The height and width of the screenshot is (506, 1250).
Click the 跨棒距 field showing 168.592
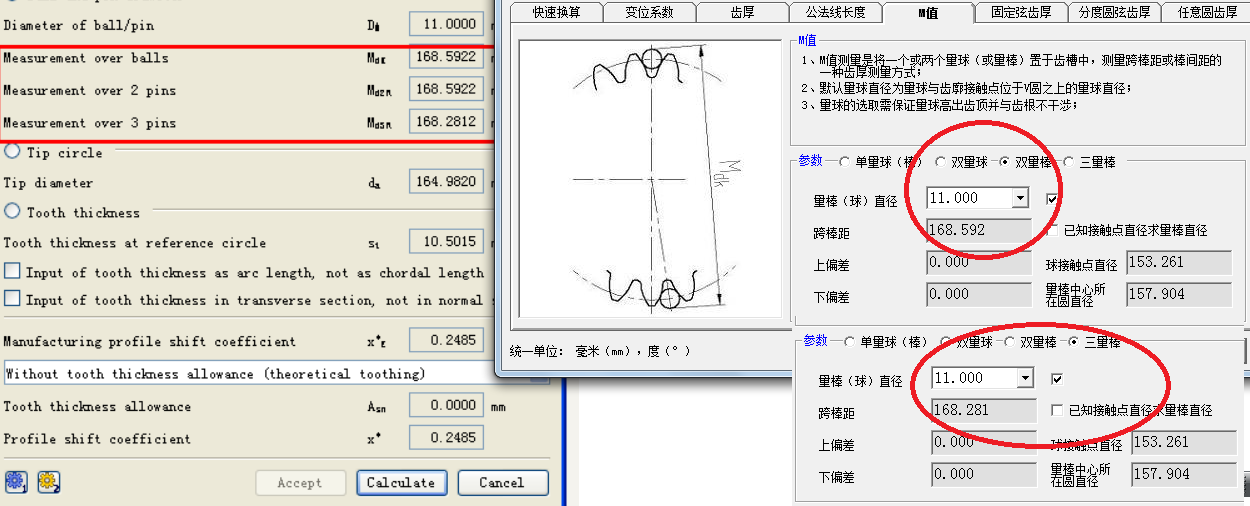pos(978,230)
